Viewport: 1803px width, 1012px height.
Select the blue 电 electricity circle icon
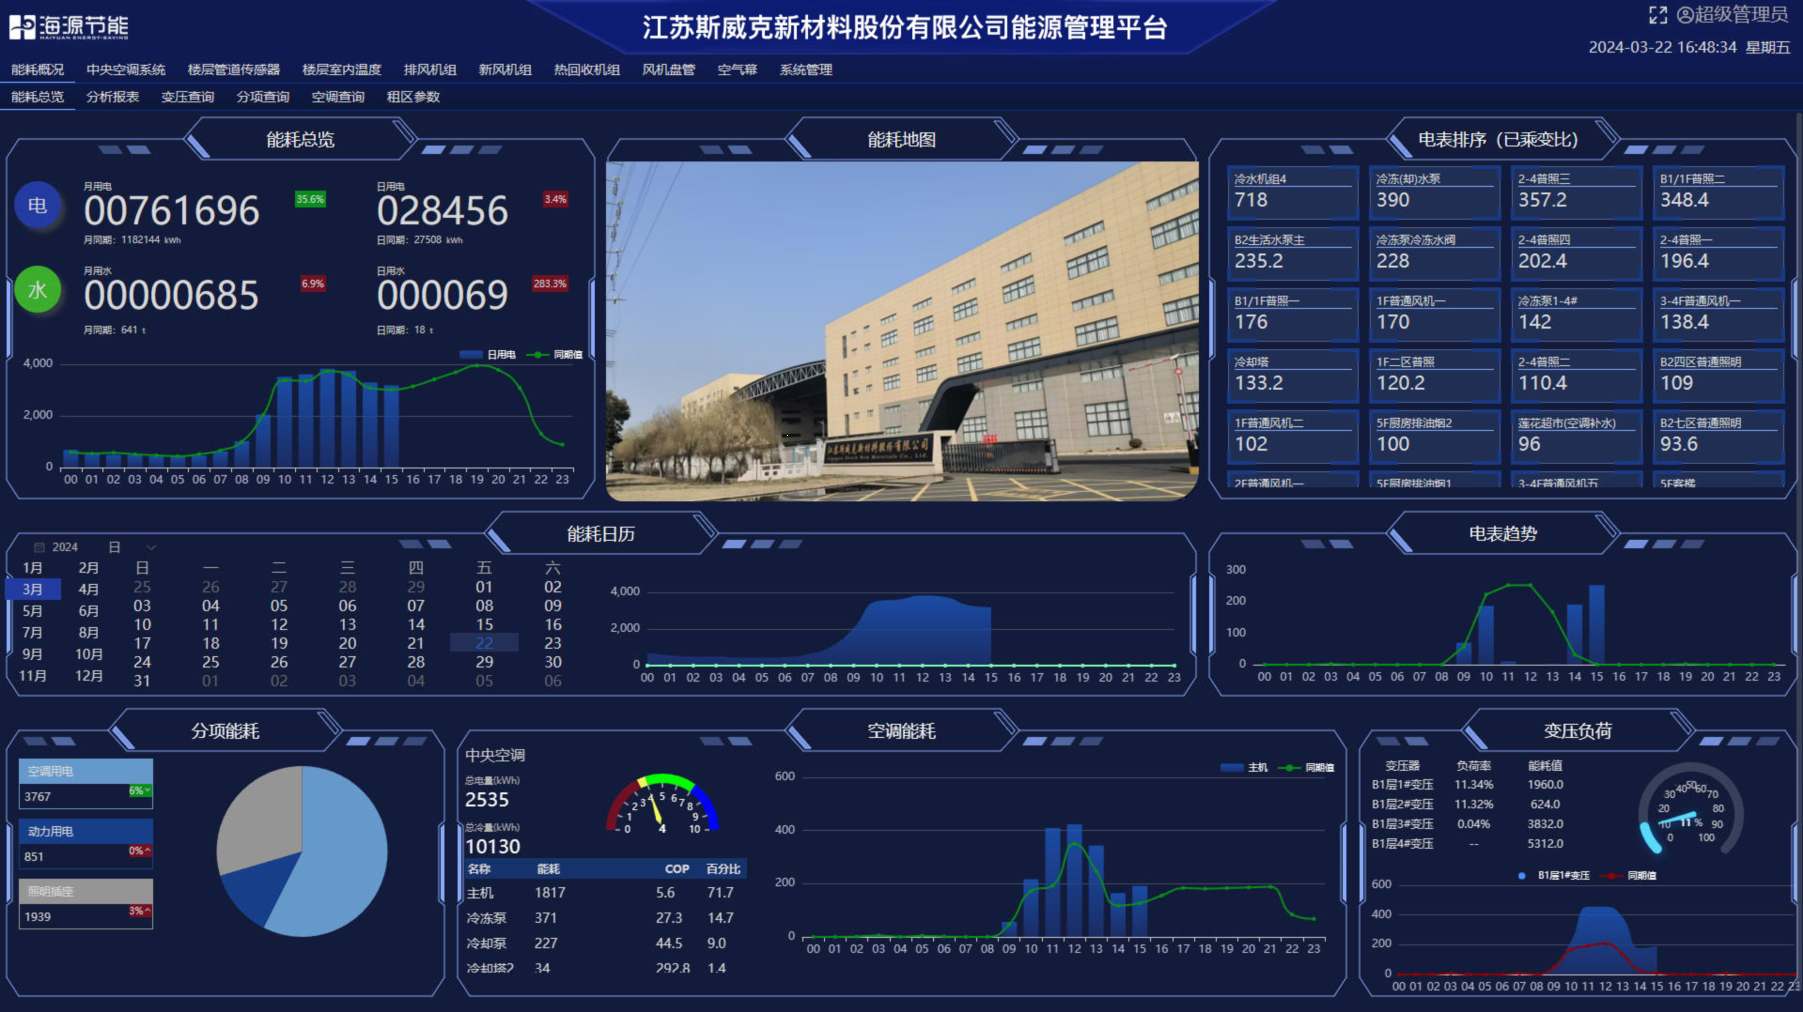pyautogui.click(x=38, y=206)
